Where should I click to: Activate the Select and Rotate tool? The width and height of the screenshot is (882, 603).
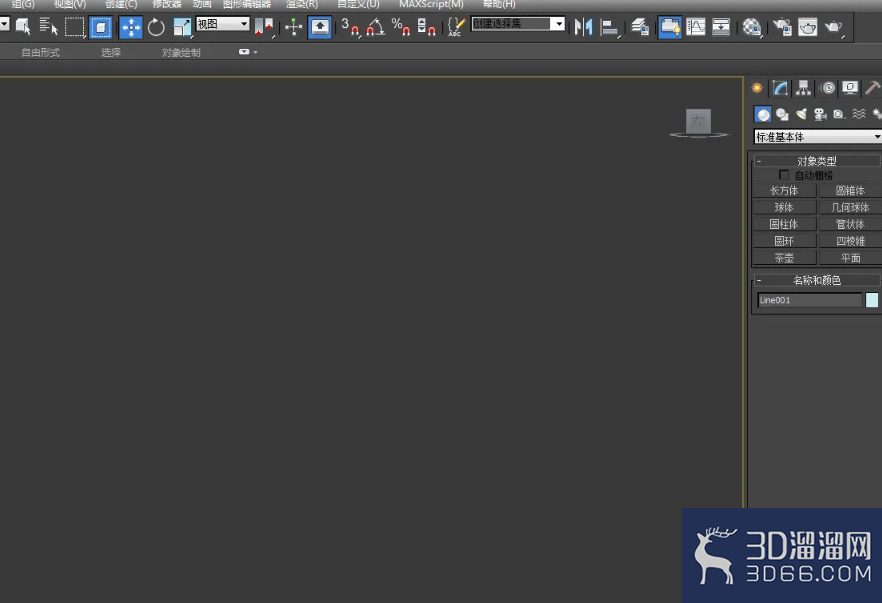156,27
